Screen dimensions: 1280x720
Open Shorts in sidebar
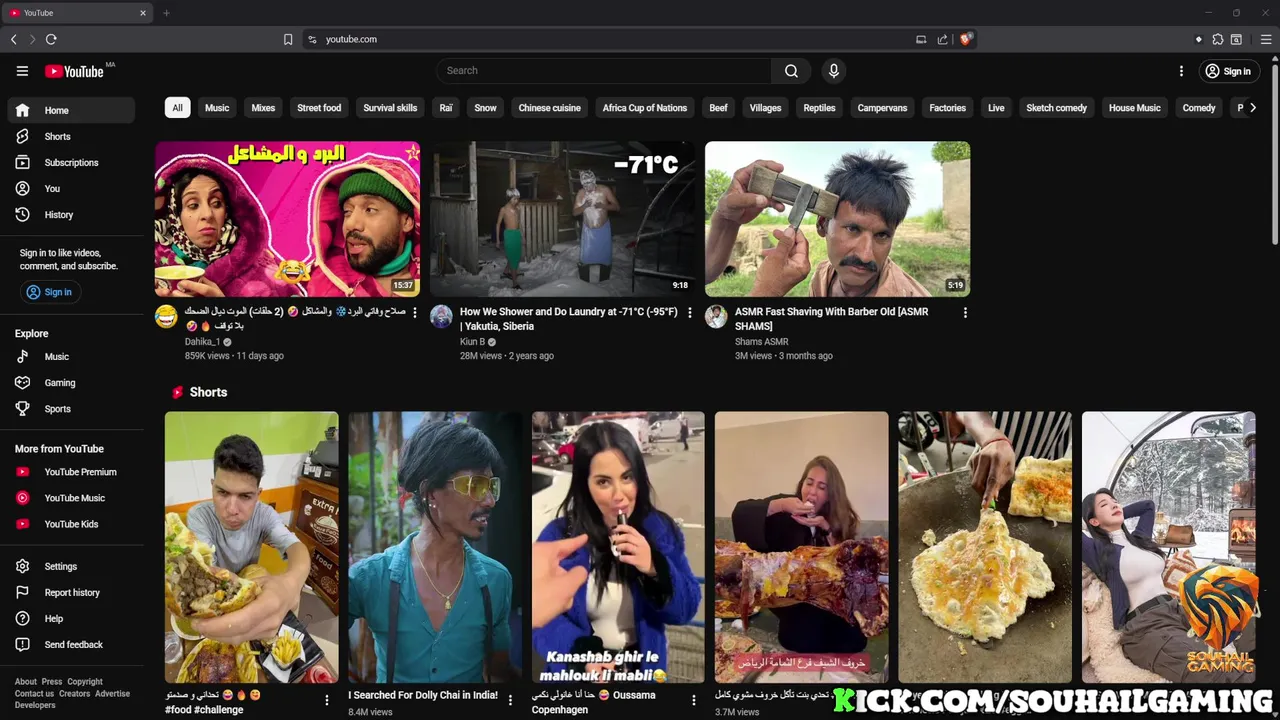[x=70, y=136]
